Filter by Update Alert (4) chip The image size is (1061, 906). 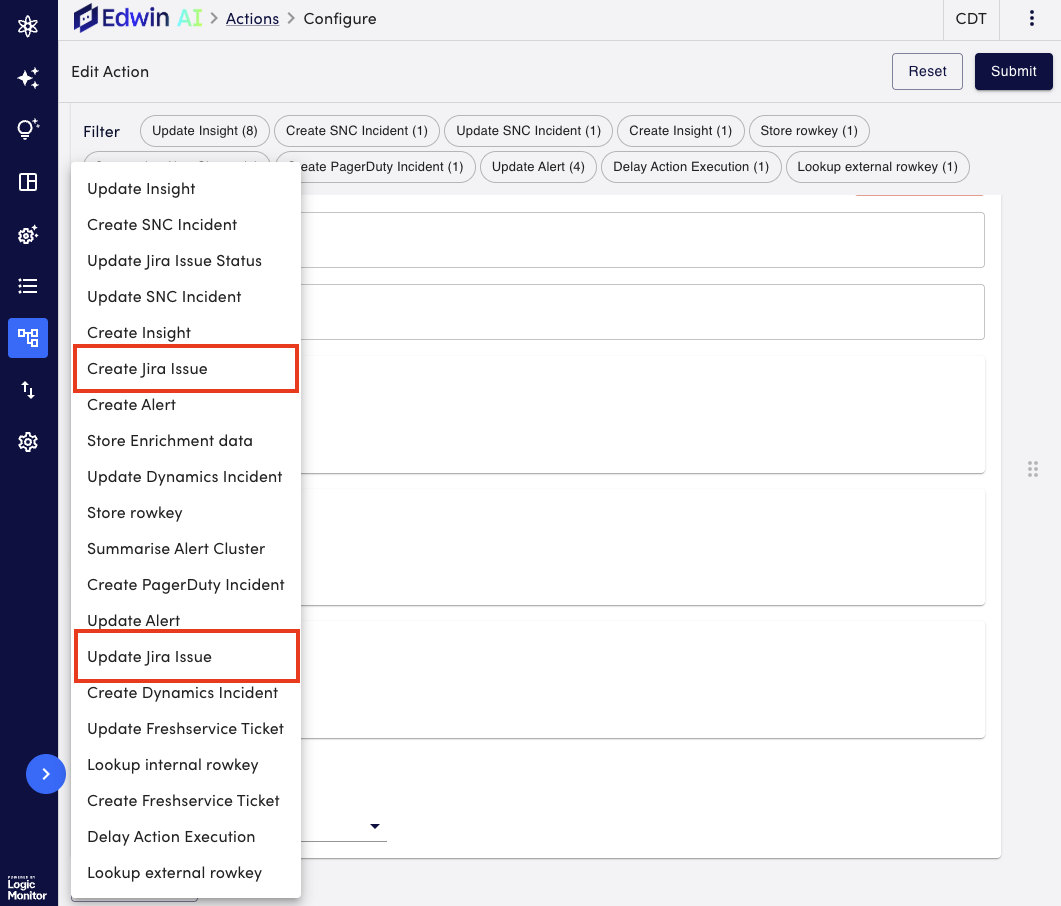[x=538, y=166]
